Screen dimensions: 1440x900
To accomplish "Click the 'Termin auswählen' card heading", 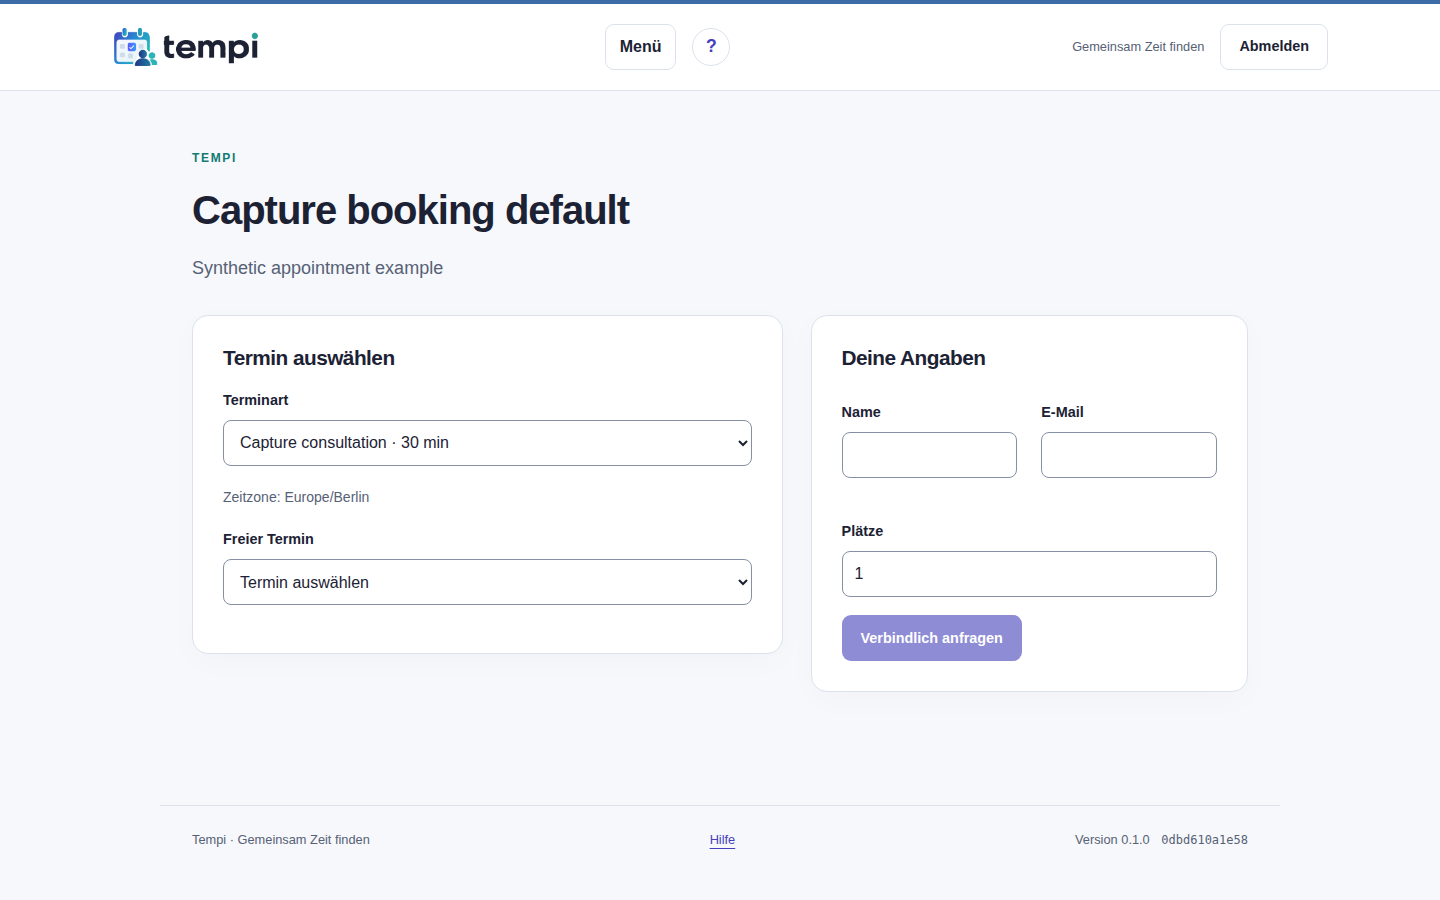I will [309, 358].
